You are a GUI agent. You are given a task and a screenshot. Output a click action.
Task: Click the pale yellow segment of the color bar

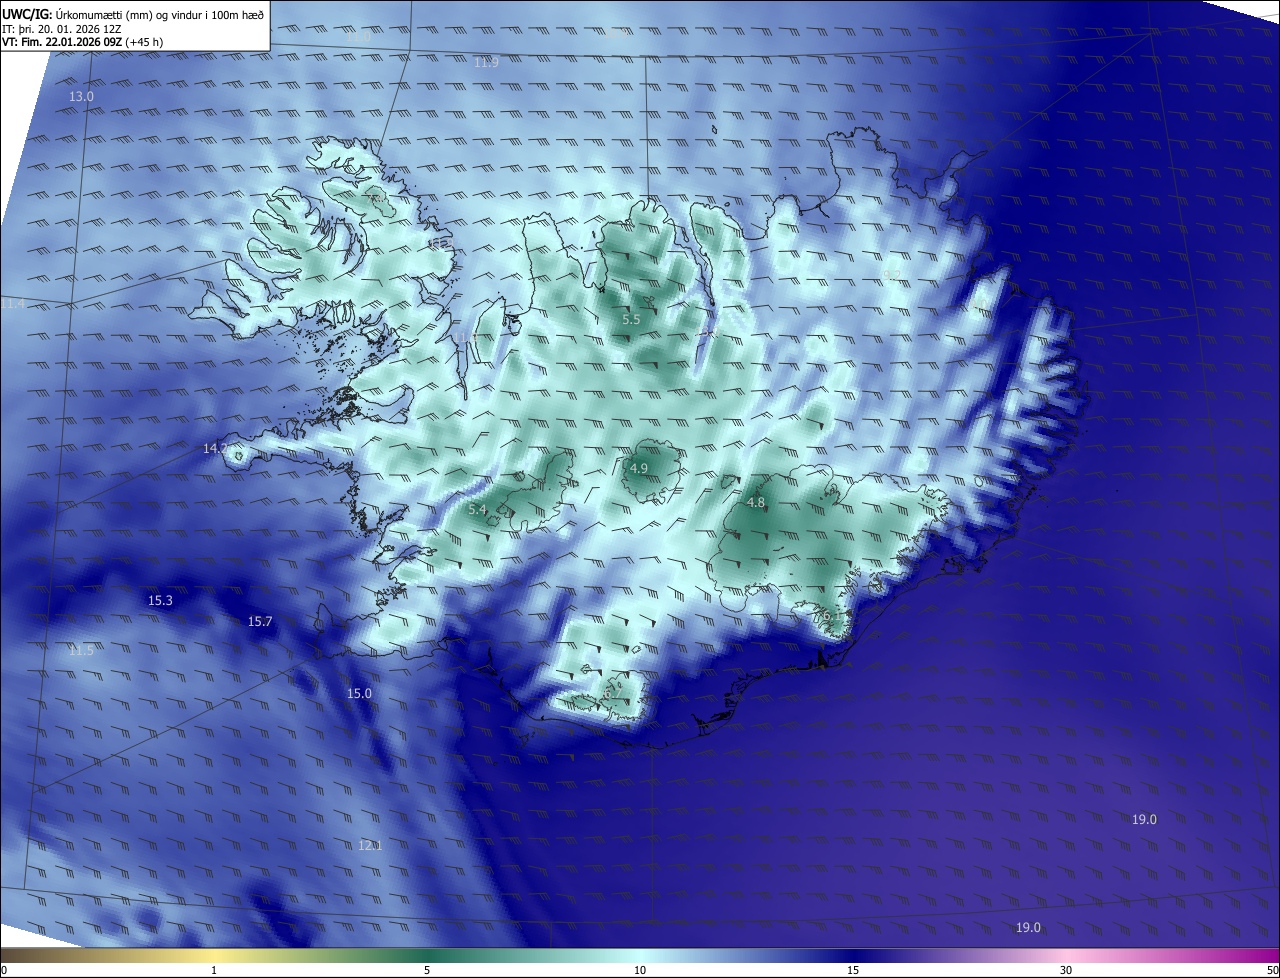pos(214,955)
